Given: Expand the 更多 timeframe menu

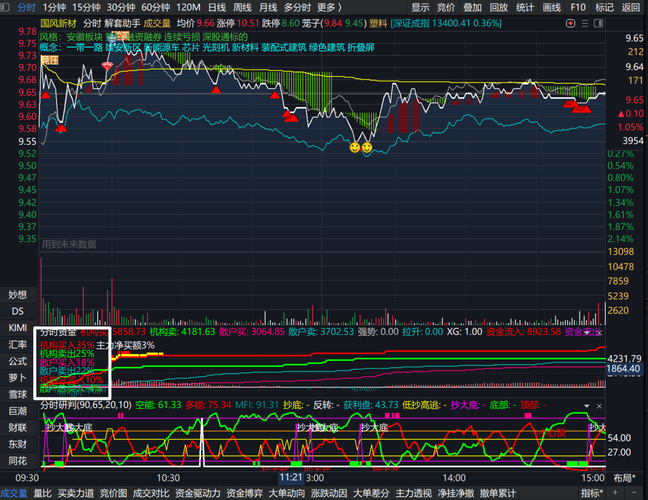Looking at the screenshot, I should tap(329, 7).
